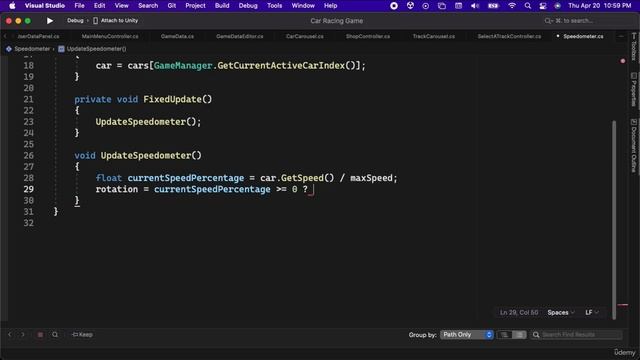Open the Debug configuration selector
This screenshot has height=360, width=640.
coord(75,20)
